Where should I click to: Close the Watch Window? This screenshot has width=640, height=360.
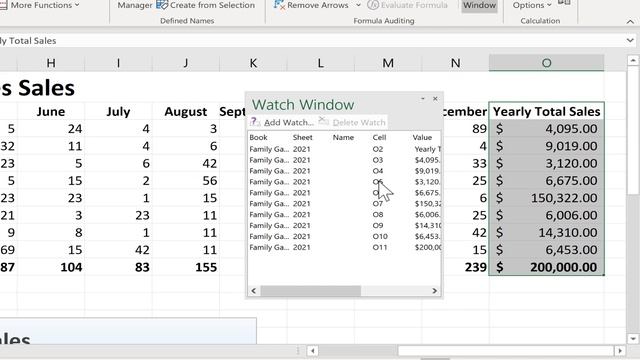tap(435, 99)
